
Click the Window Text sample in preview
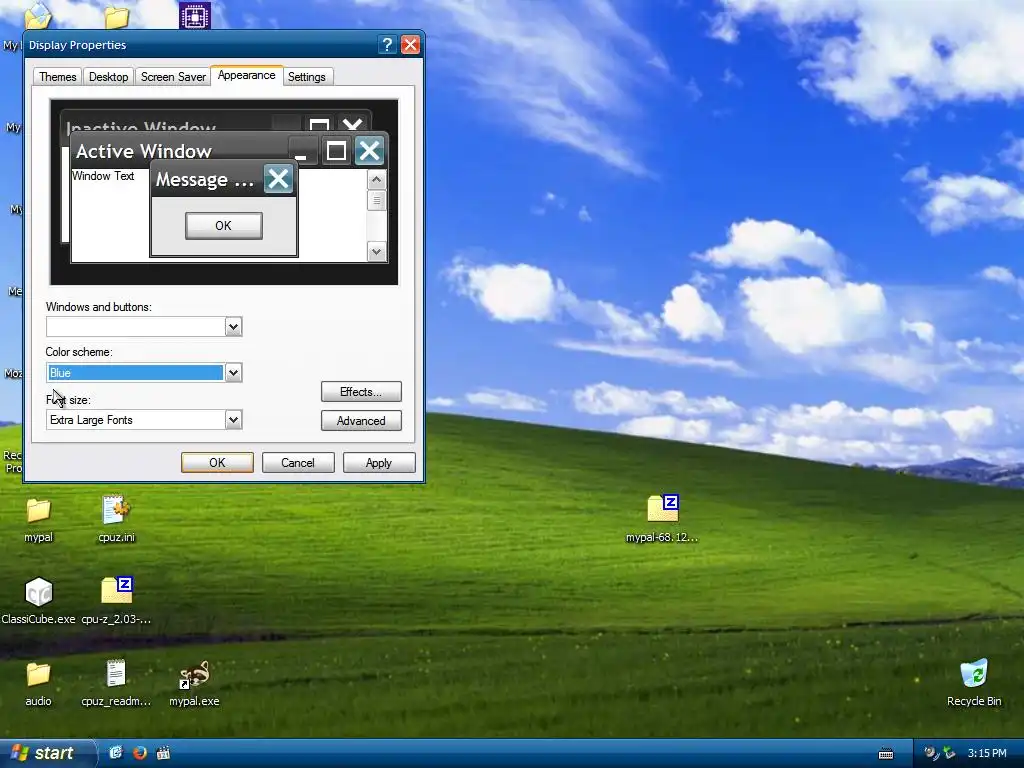[103, 176]
